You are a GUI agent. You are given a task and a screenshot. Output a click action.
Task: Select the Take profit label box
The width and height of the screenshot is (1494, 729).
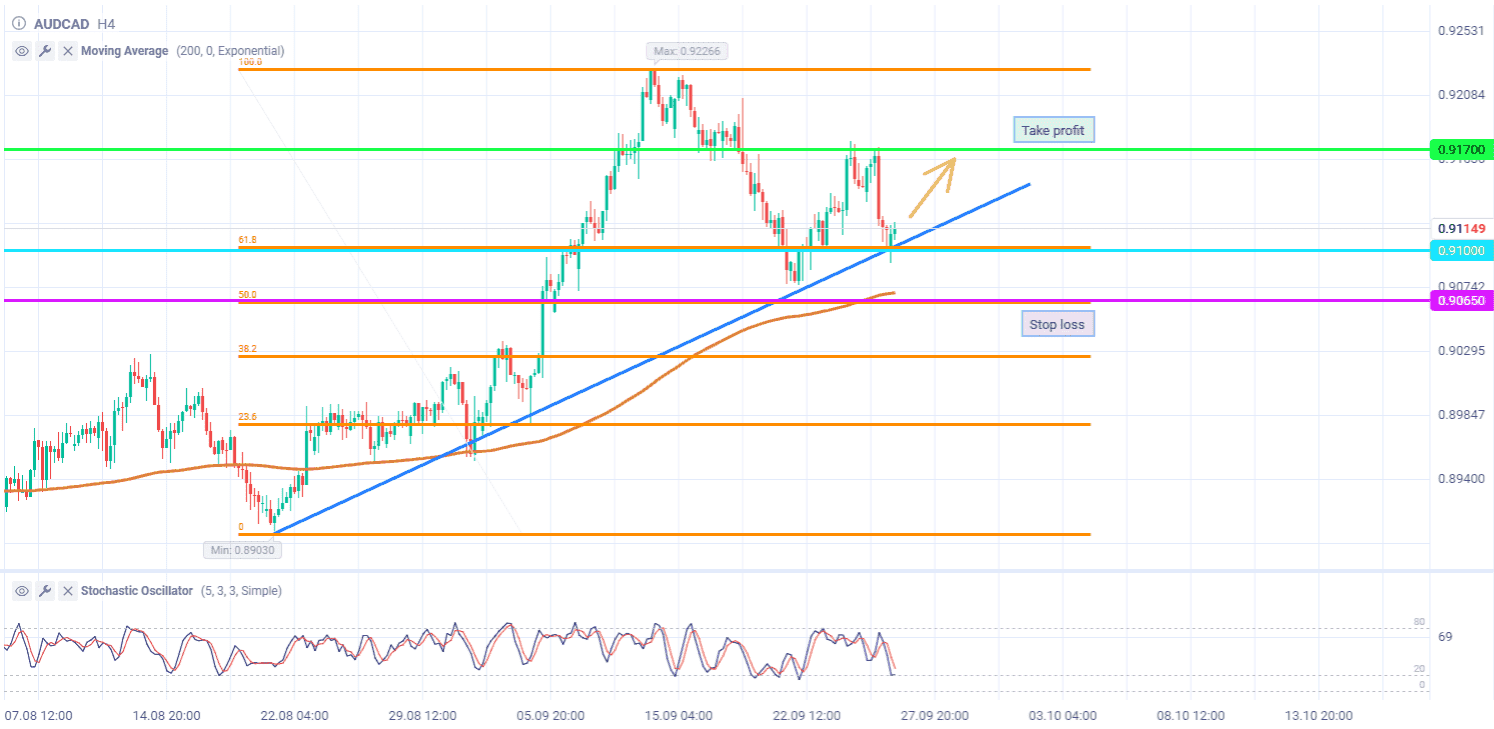tap(1053, 130)
